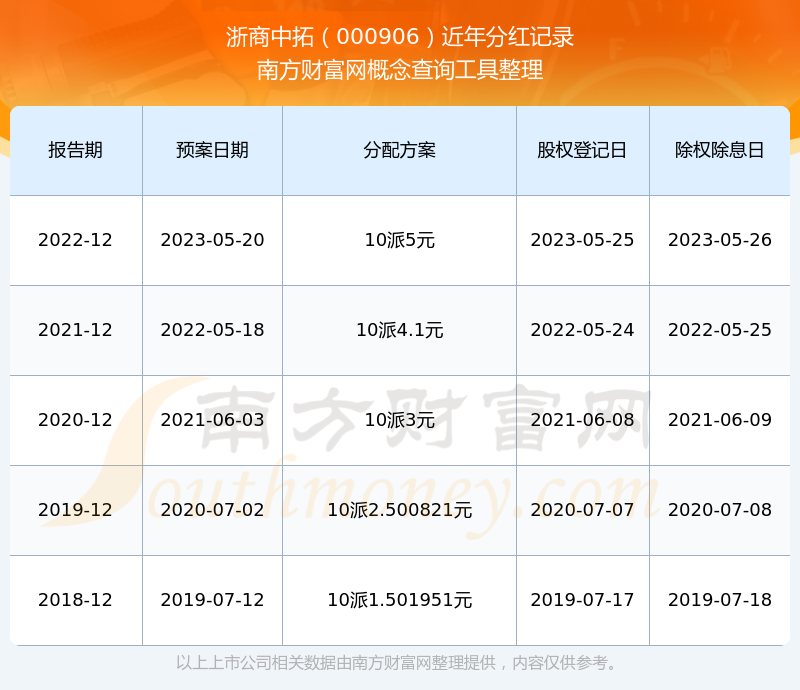Click the plan cell 10派4.1元

click(x=399, y=330)
